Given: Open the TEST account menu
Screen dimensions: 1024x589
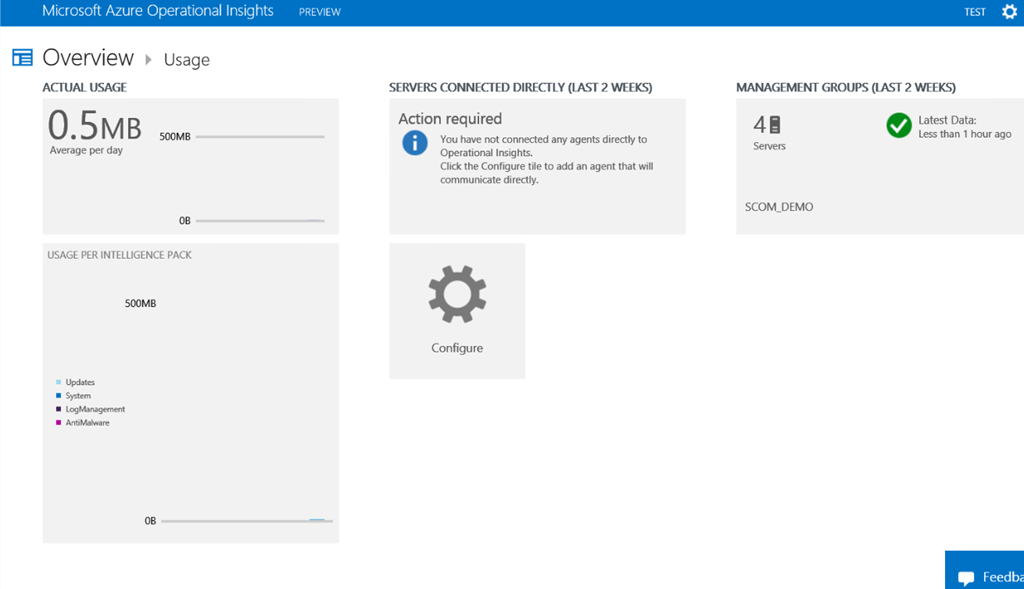Looking at the screenshot, I should coord(974,12).
